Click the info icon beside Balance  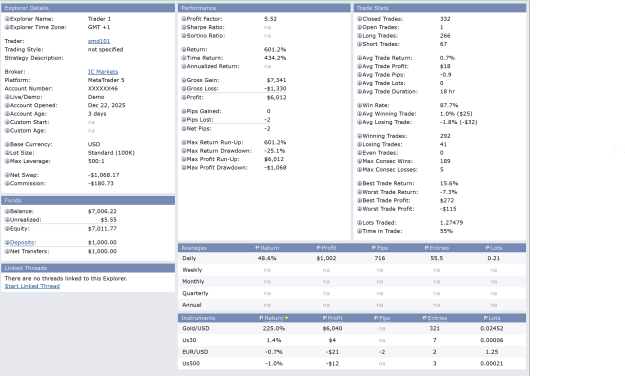click(7, 211)
